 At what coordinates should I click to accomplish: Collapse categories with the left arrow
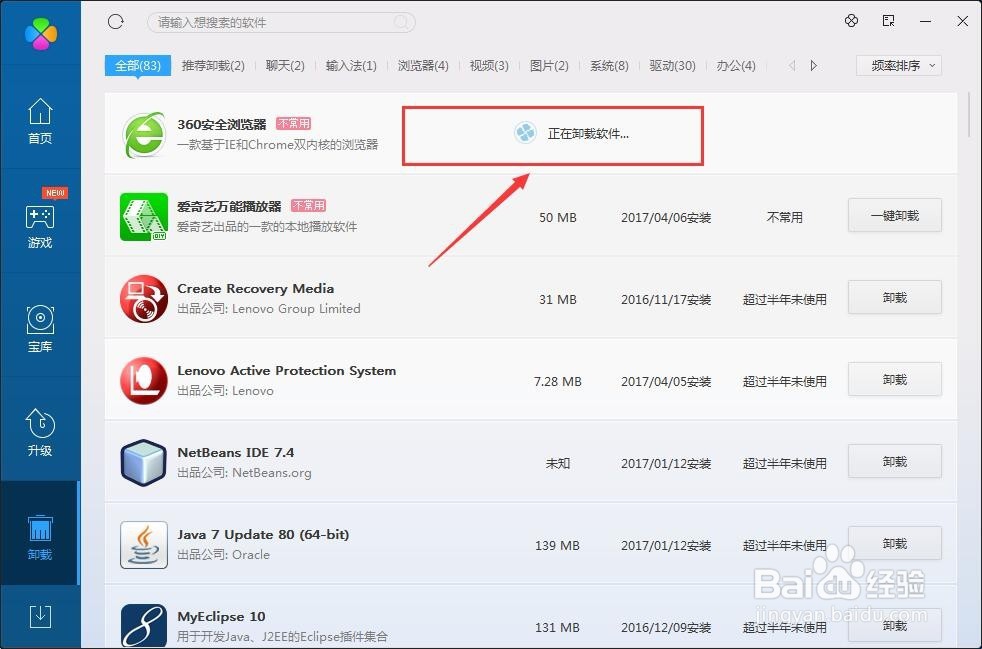coord(790,65)
